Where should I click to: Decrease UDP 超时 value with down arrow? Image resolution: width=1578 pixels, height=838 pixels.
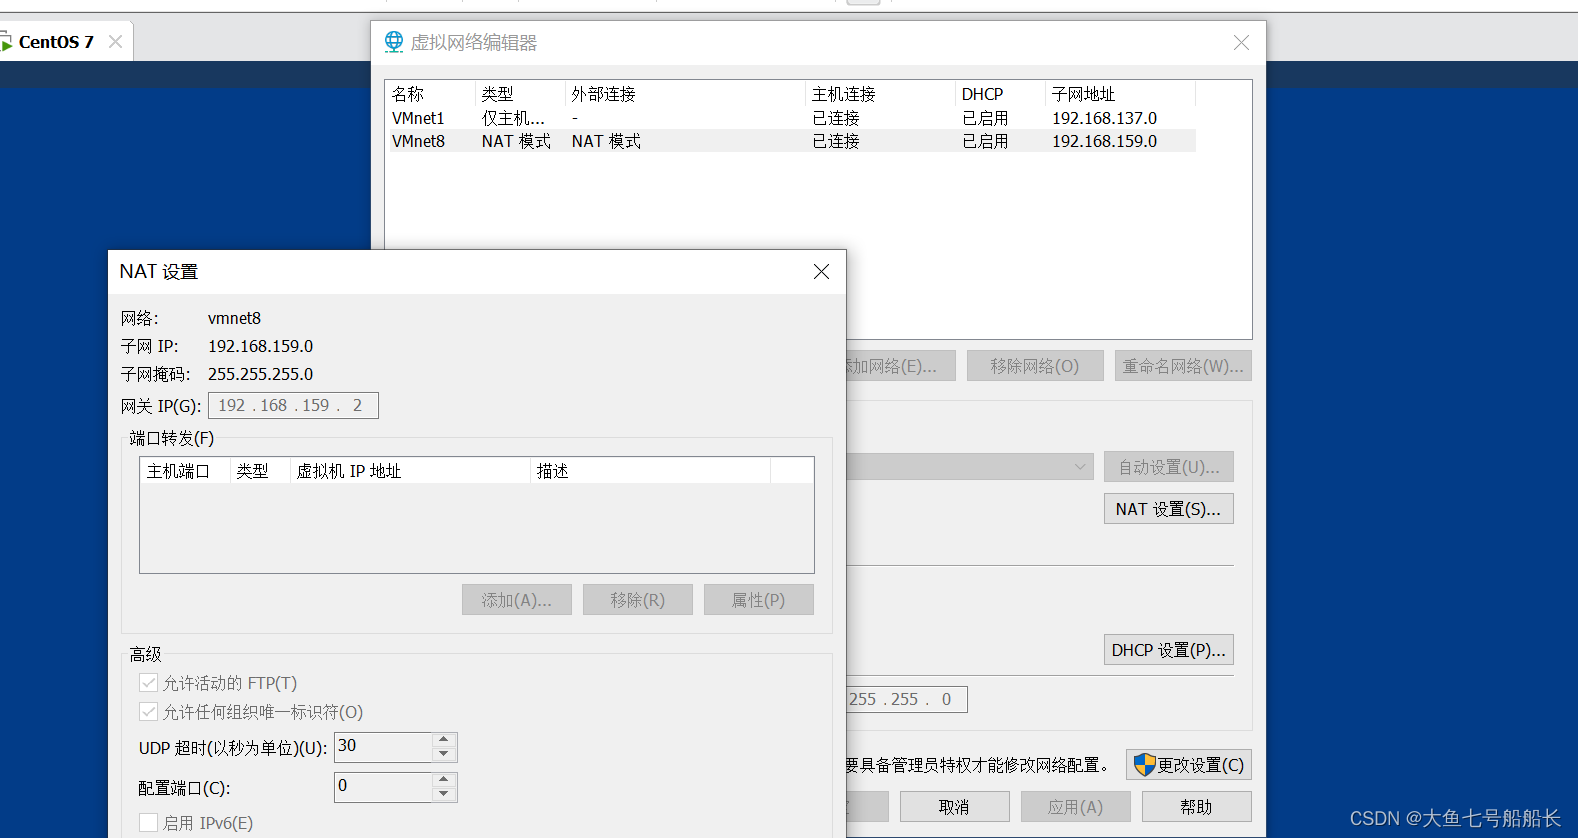pos(444,755)
